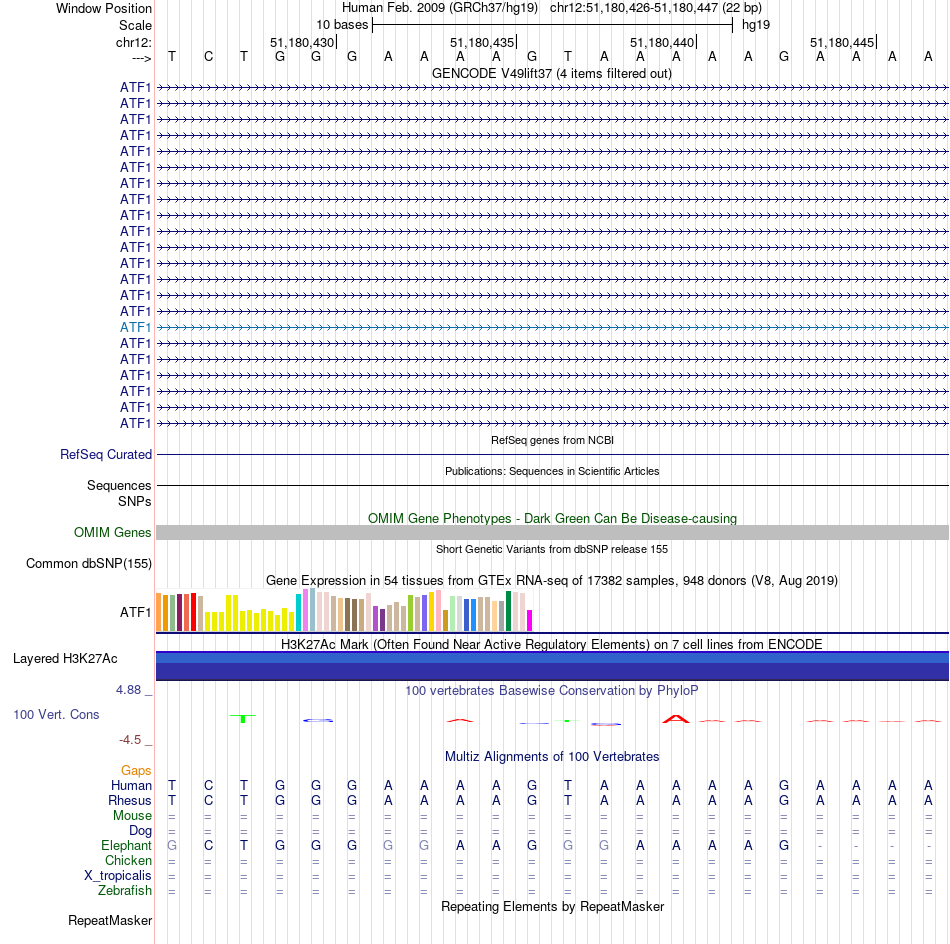Select the light-blue highlighted ATF1 transcript label
The height and width of the screenshot is (944, 950).
point(135,327)
